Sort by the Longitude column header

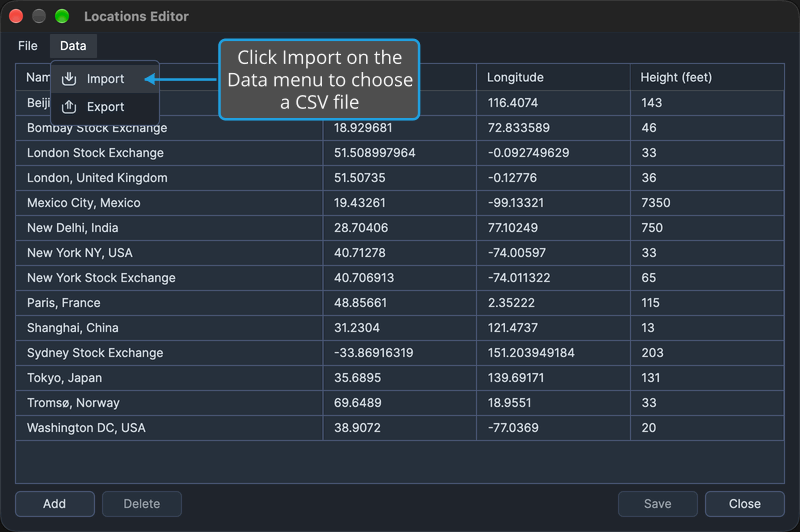(554, 78)
